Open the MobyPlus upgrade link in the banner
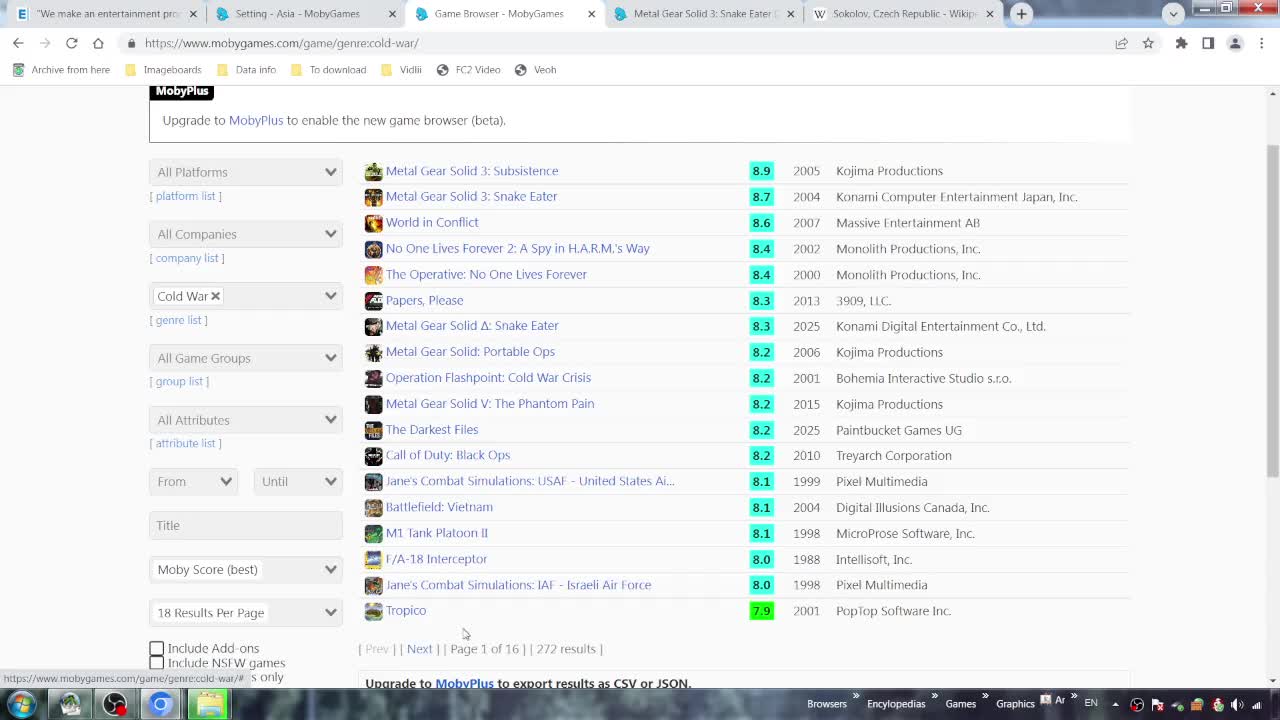Screen dimensions: 1280x720 256,120
